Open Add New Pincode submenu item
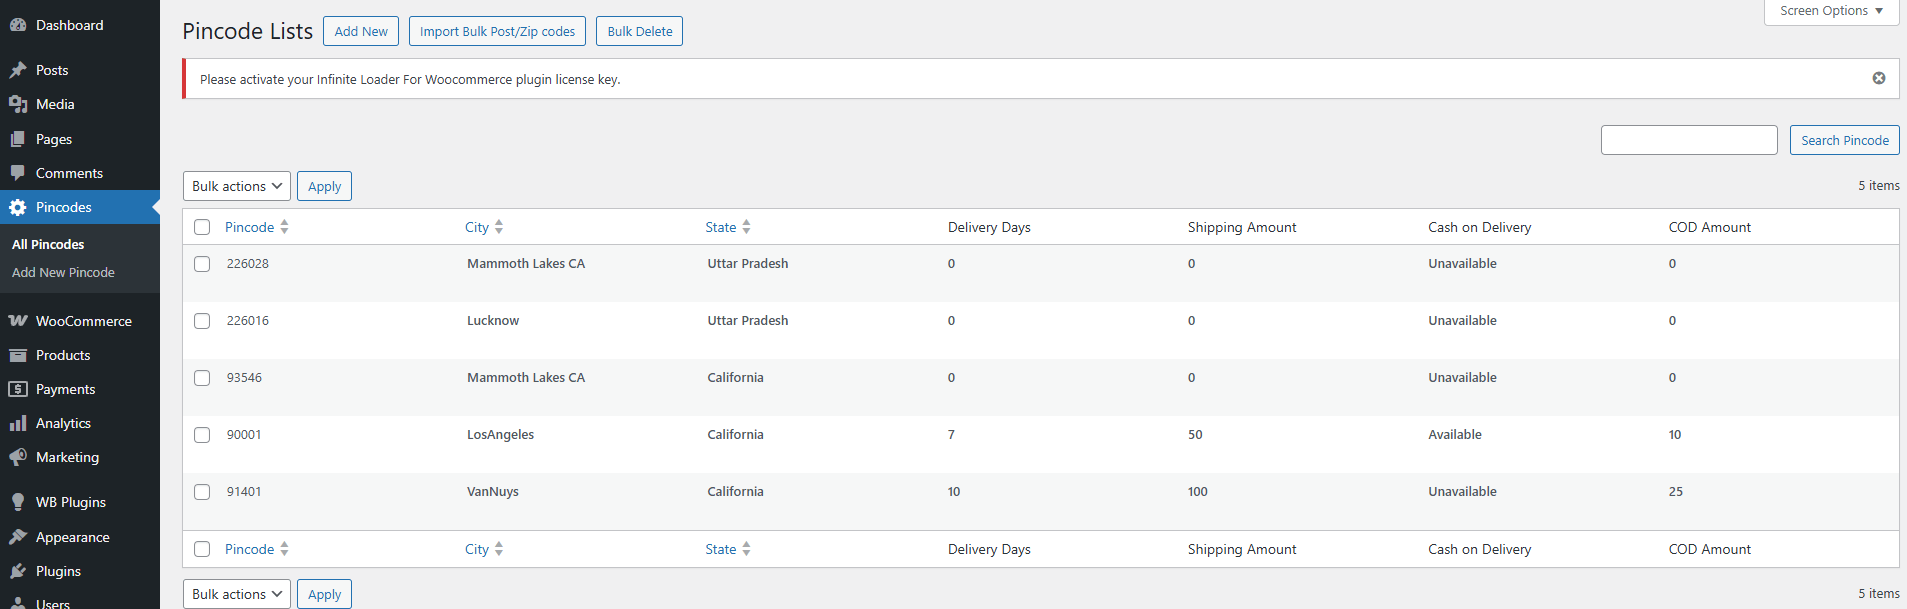Viewport: 1907px width, 609px height. (x=63, y=272)
